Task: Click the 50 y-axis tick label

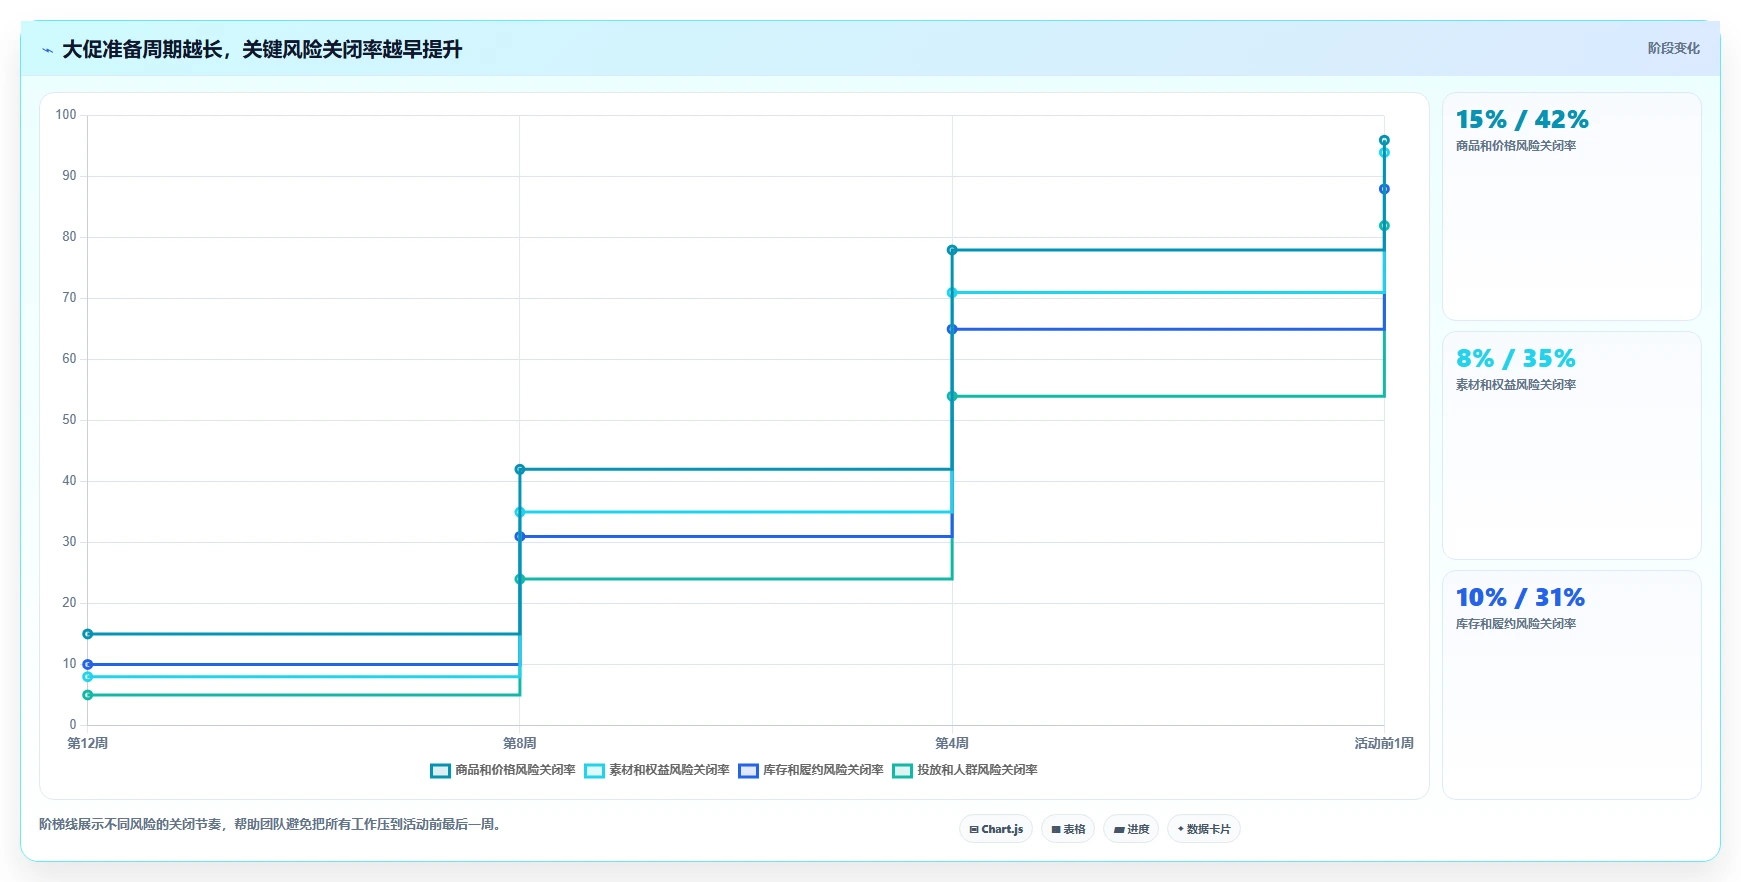Action: (69, 420)
